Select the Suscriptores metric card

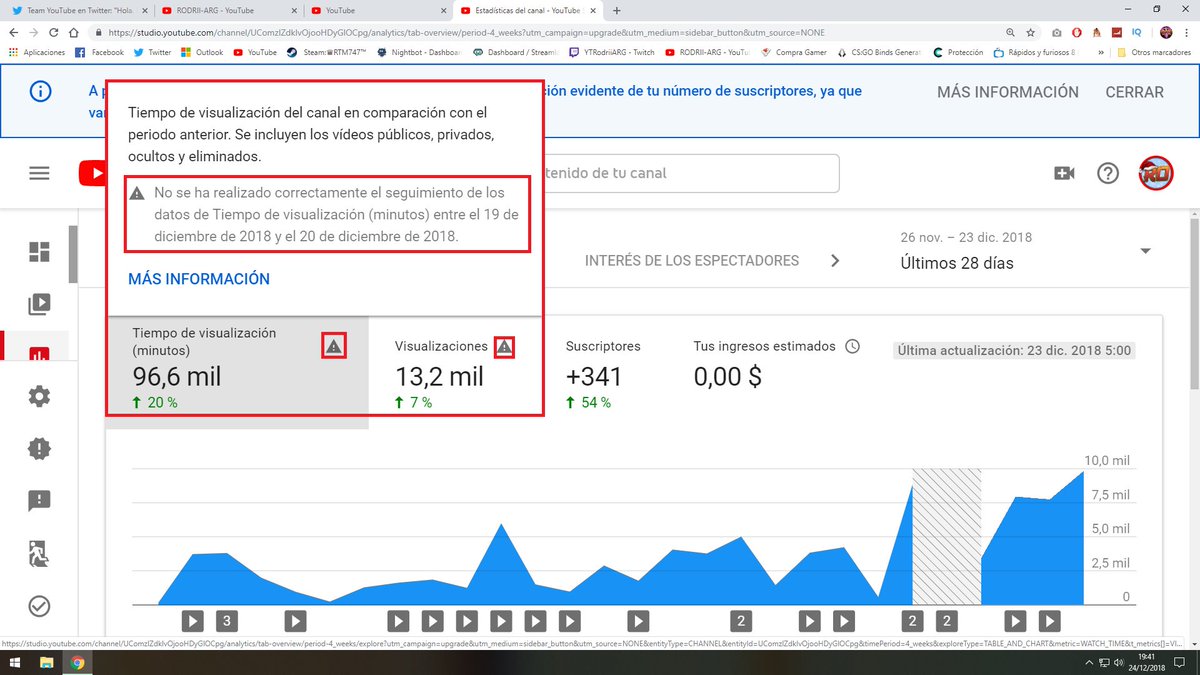[604, 373]
